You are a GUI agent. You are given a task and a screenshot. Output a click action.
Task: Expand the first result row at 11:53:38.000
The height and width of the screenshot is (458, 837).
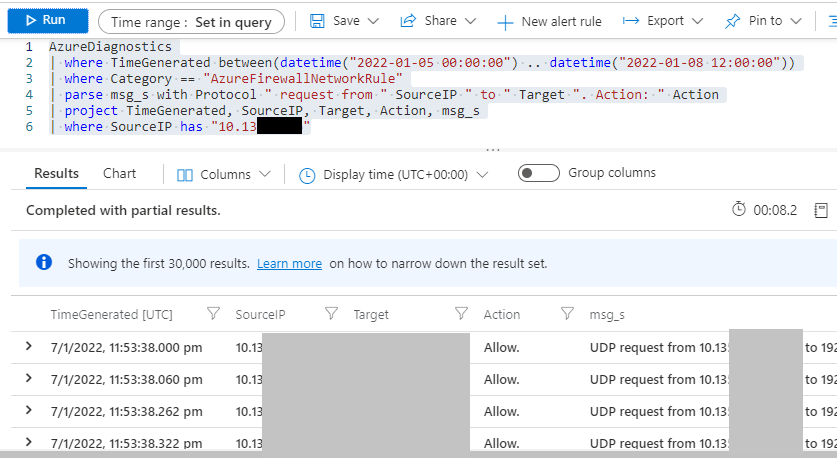(x=28, y=346)
